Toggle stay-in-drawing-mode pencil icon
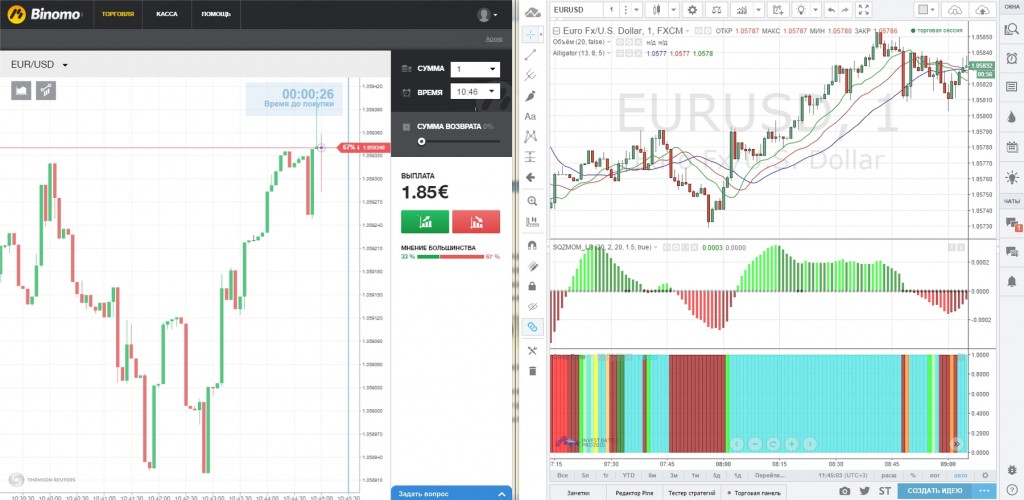Image resolution: width=1024 pixels, height=500 pixels. pyautogui.click(x=532, y=266)
